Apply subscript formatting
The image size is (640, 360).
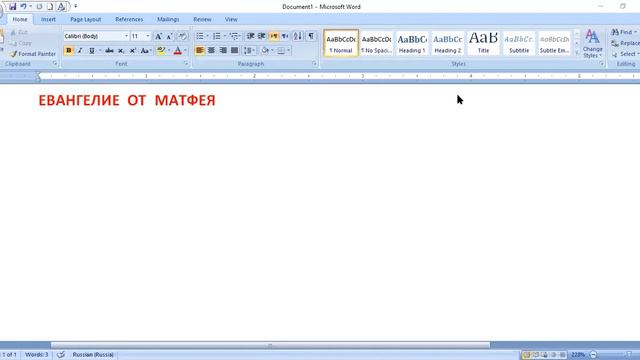point(121,51)
